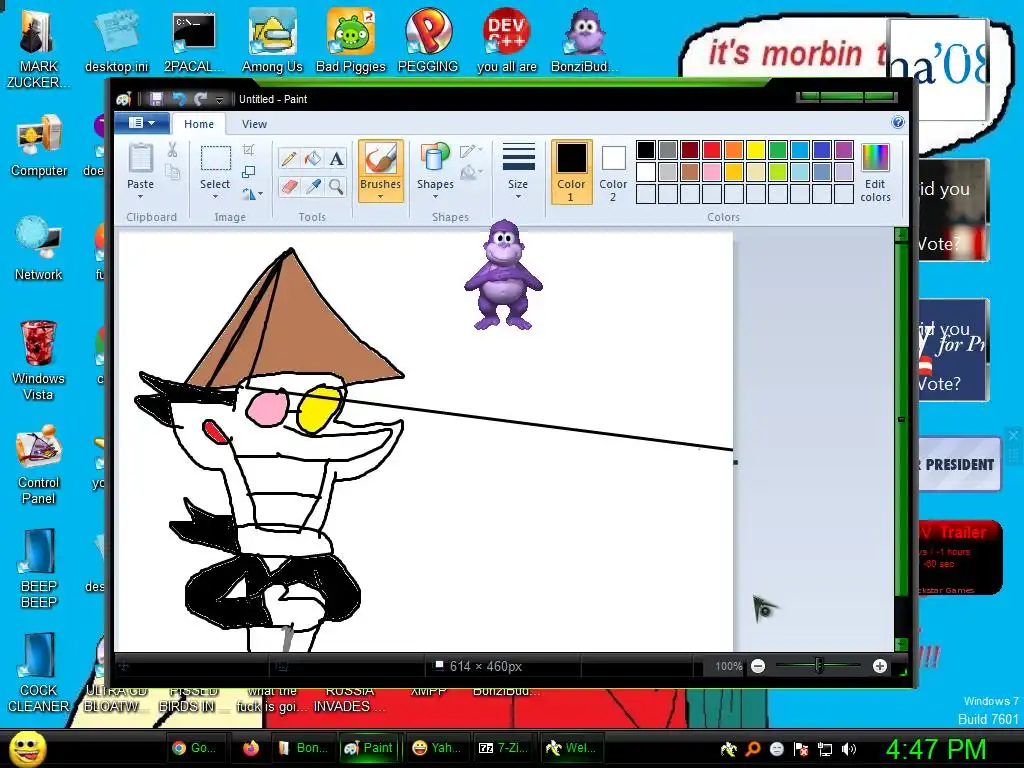The height and width of the screenshot is (768, 1024).
Task: Switch to the Home ribbon tab
Action: click(x=199, y=123)
